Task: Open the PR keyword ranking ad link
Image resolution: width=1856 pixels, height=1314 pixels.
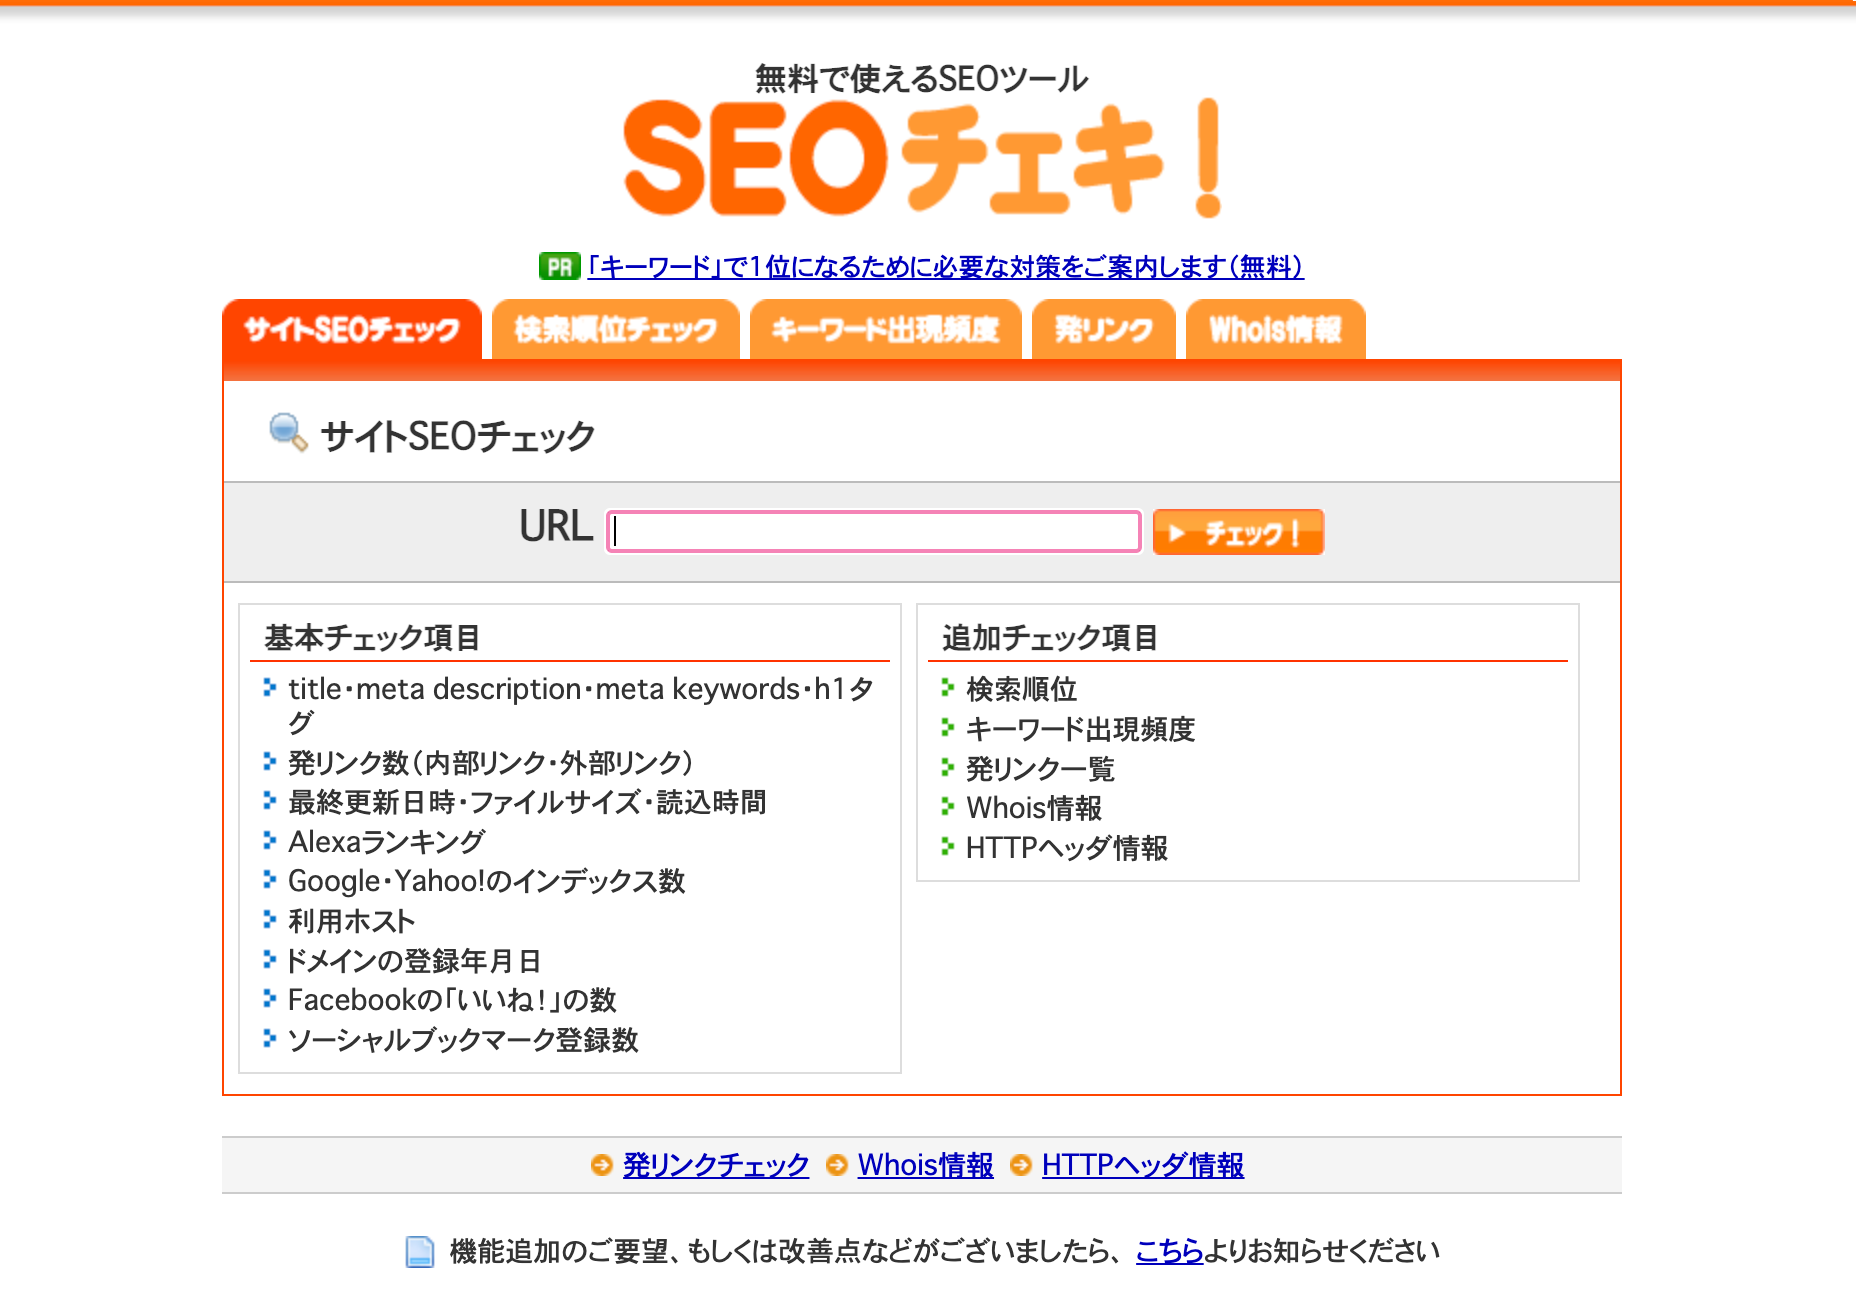Action: coord(945,267)
